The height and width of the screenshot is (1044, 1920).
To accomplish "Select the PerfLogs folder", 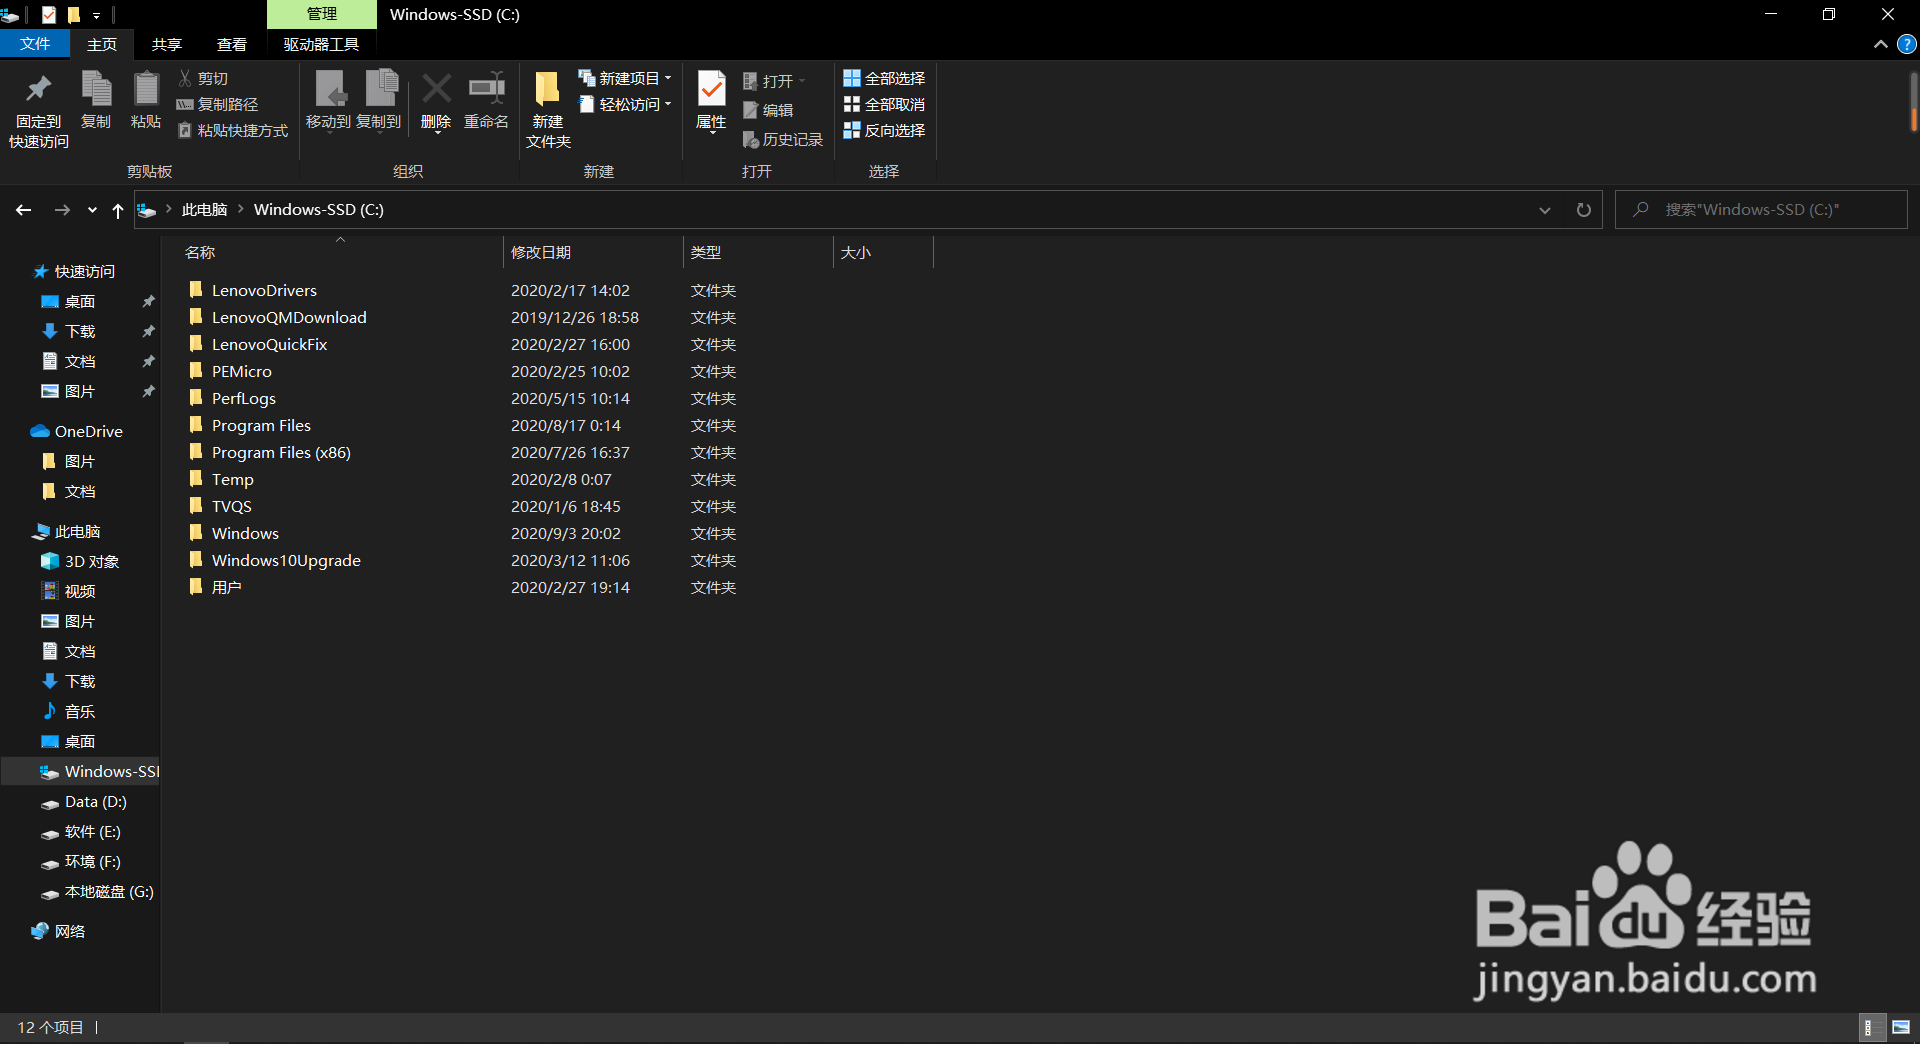I will click(243, 398).
